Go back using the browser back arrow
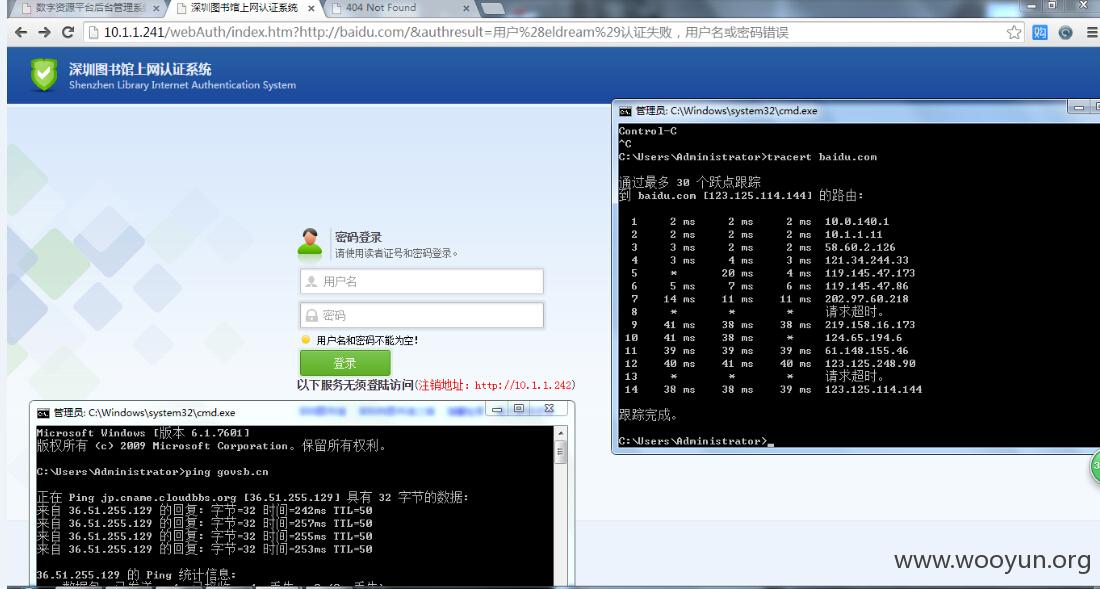Image resolution: width=1100 pixels, height=589 pixels. tap(21, 32)
